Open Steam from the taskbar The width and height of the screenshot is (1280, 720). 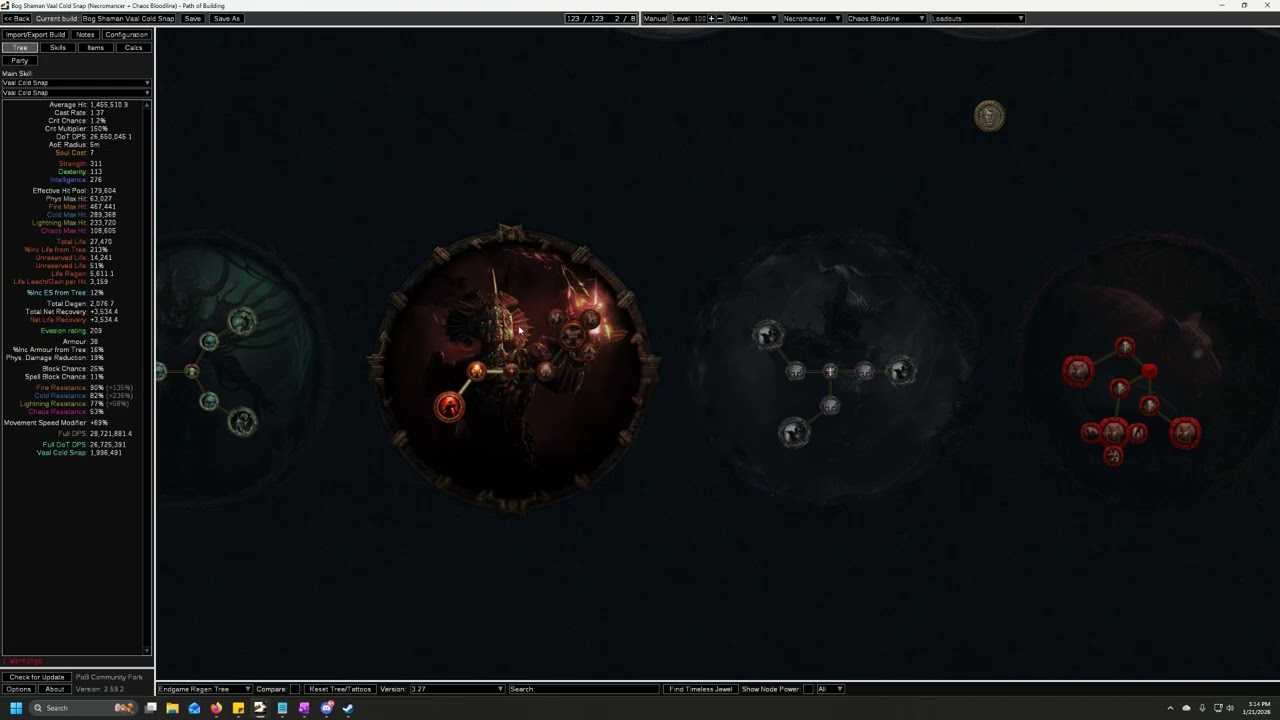click(x=348, y=708)
